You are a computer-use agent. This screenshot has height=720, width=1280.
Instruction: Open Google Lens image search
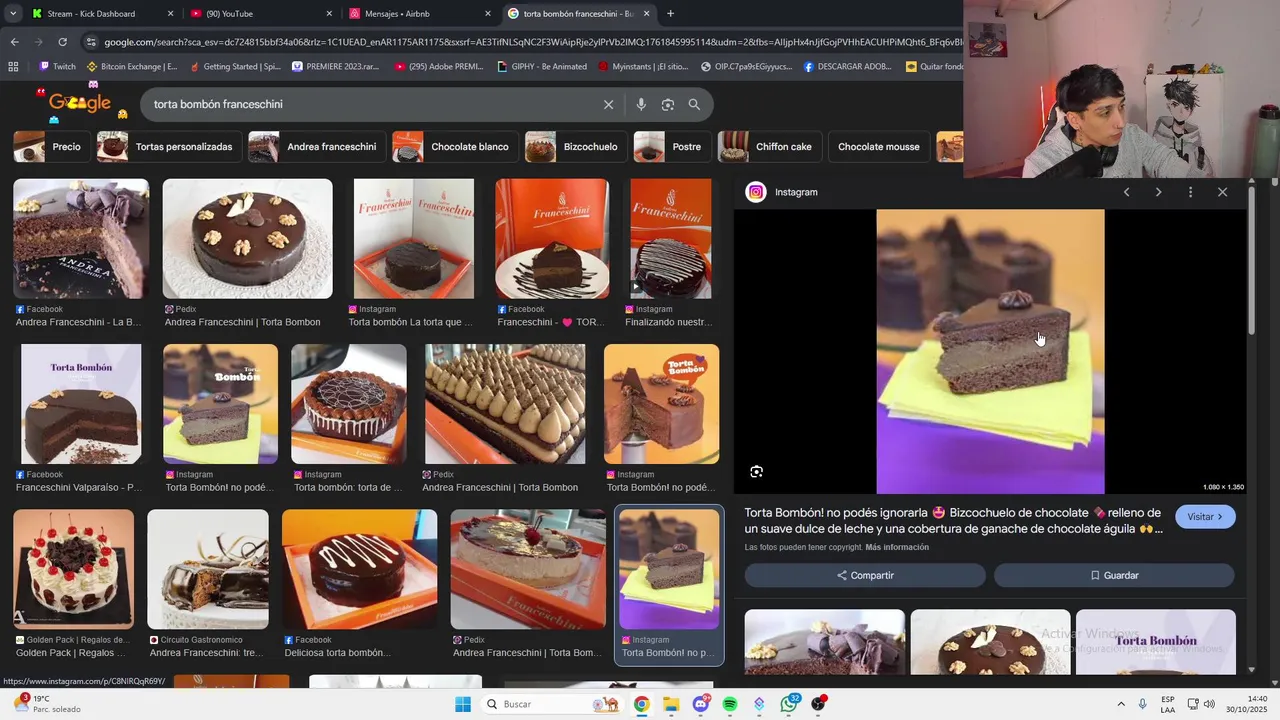[x=668, y=104]
